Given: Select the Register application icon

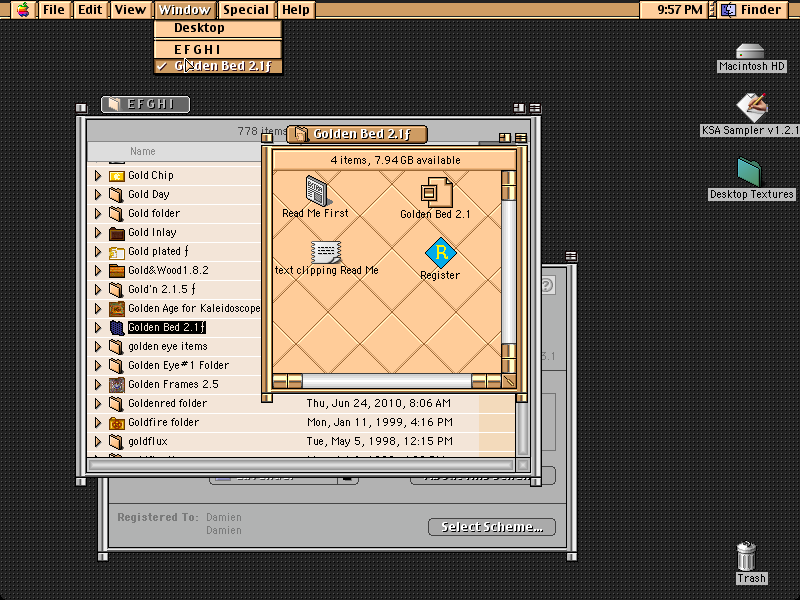Looking at the screenshot, I should pyautogui.click(x=440, y=253).
